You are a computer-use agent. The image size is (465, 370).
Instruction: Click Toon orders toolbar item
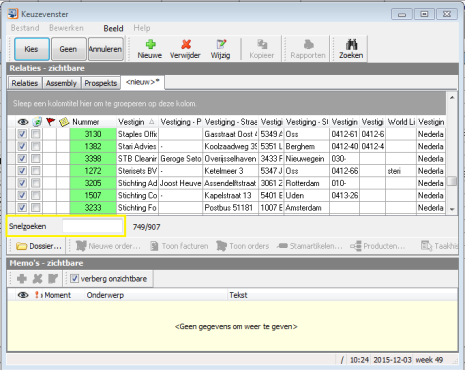(242, 246)
